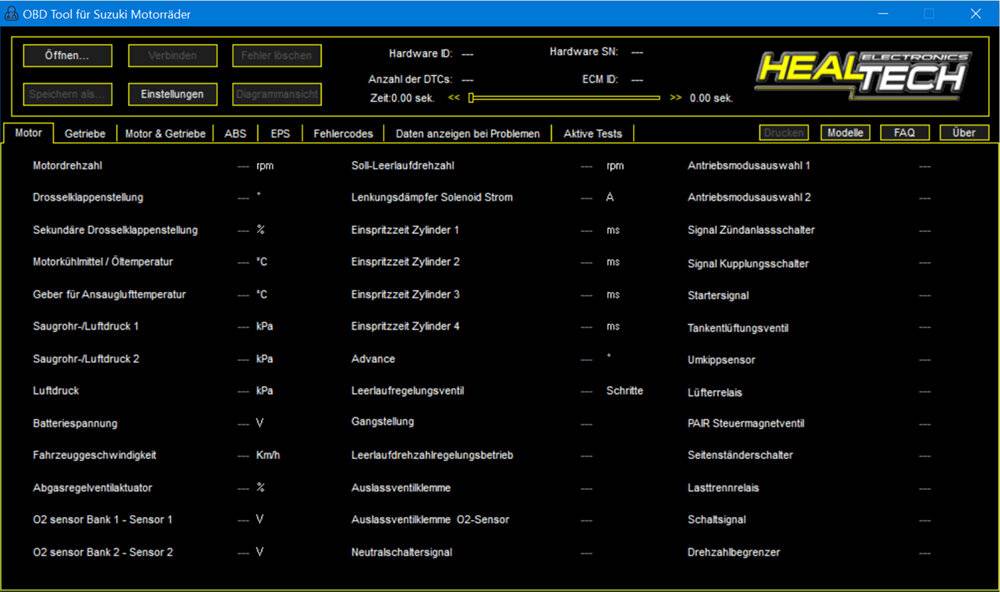The image size is (1000, 592).
Task: Click the OBD Tool application icon in titlebar
Action: click(11, 13)
